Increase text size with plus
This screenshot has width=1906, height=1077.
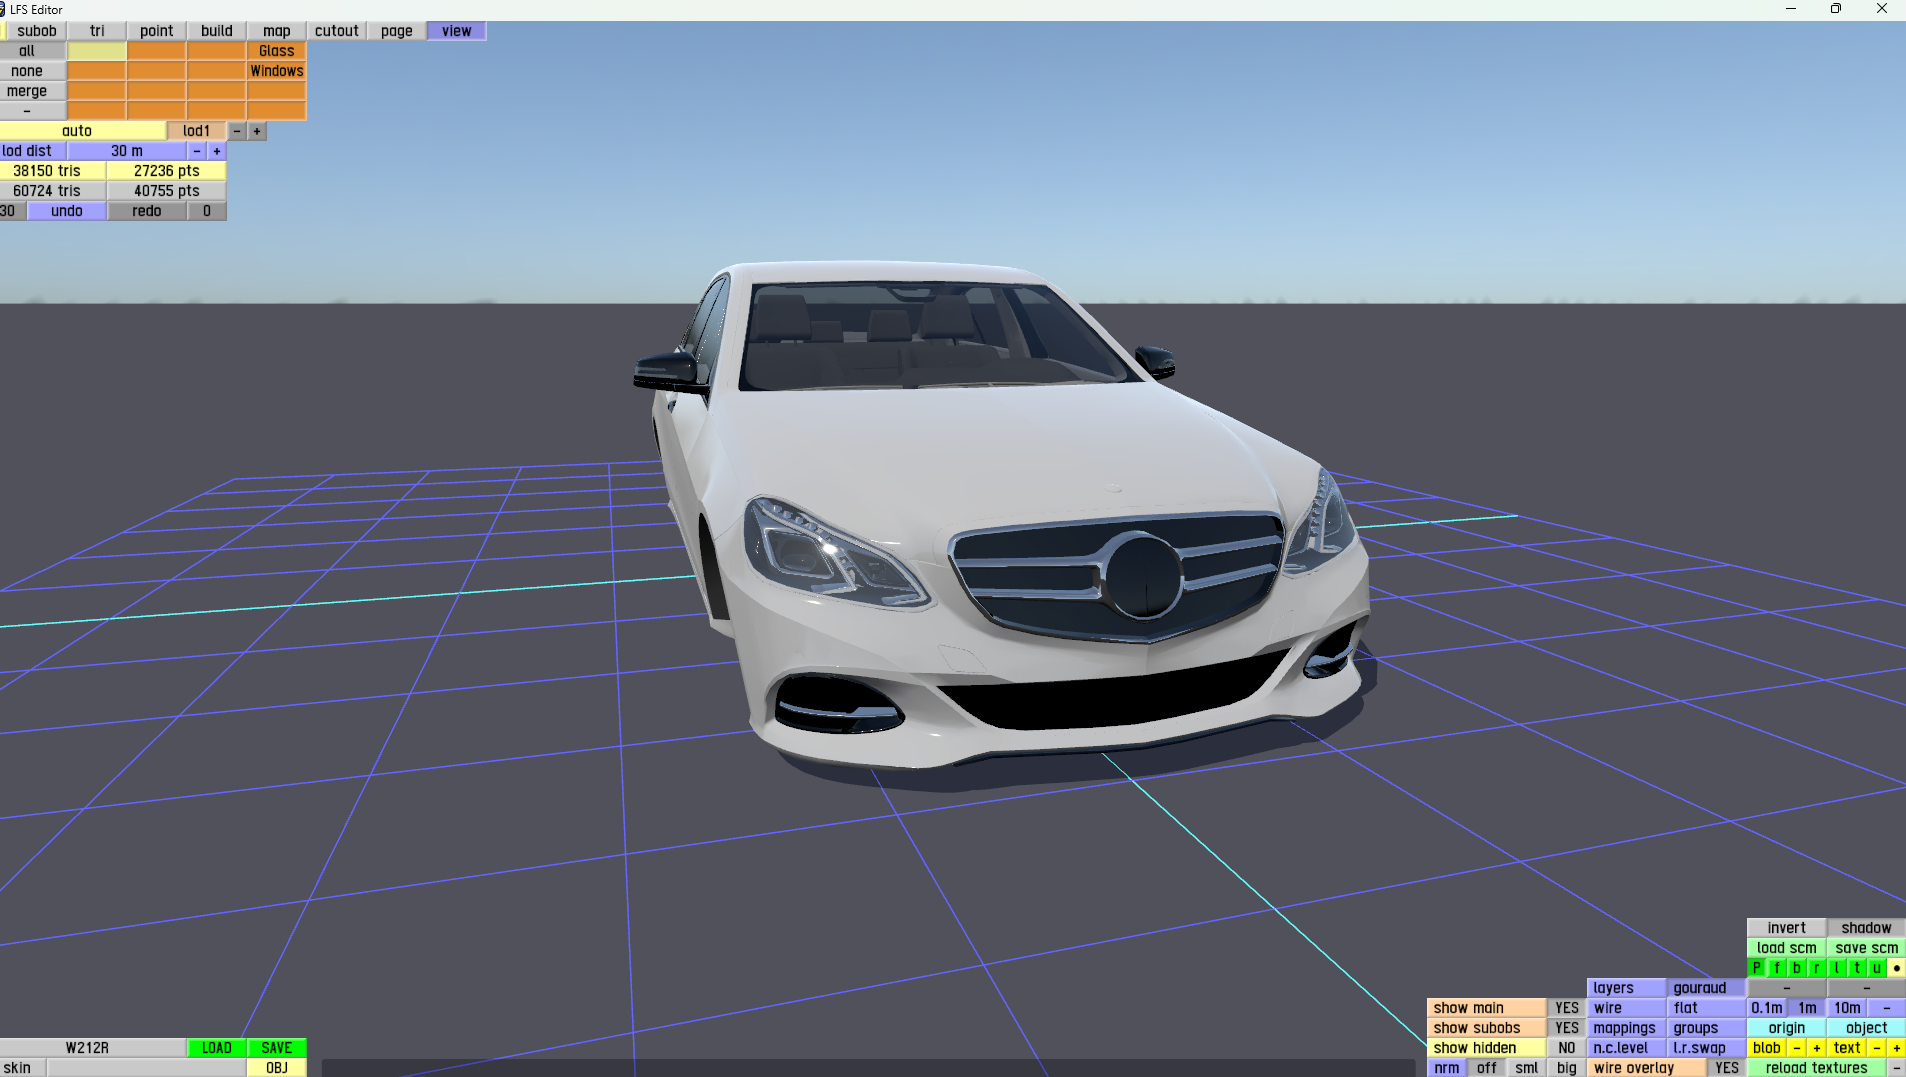1897,1048
